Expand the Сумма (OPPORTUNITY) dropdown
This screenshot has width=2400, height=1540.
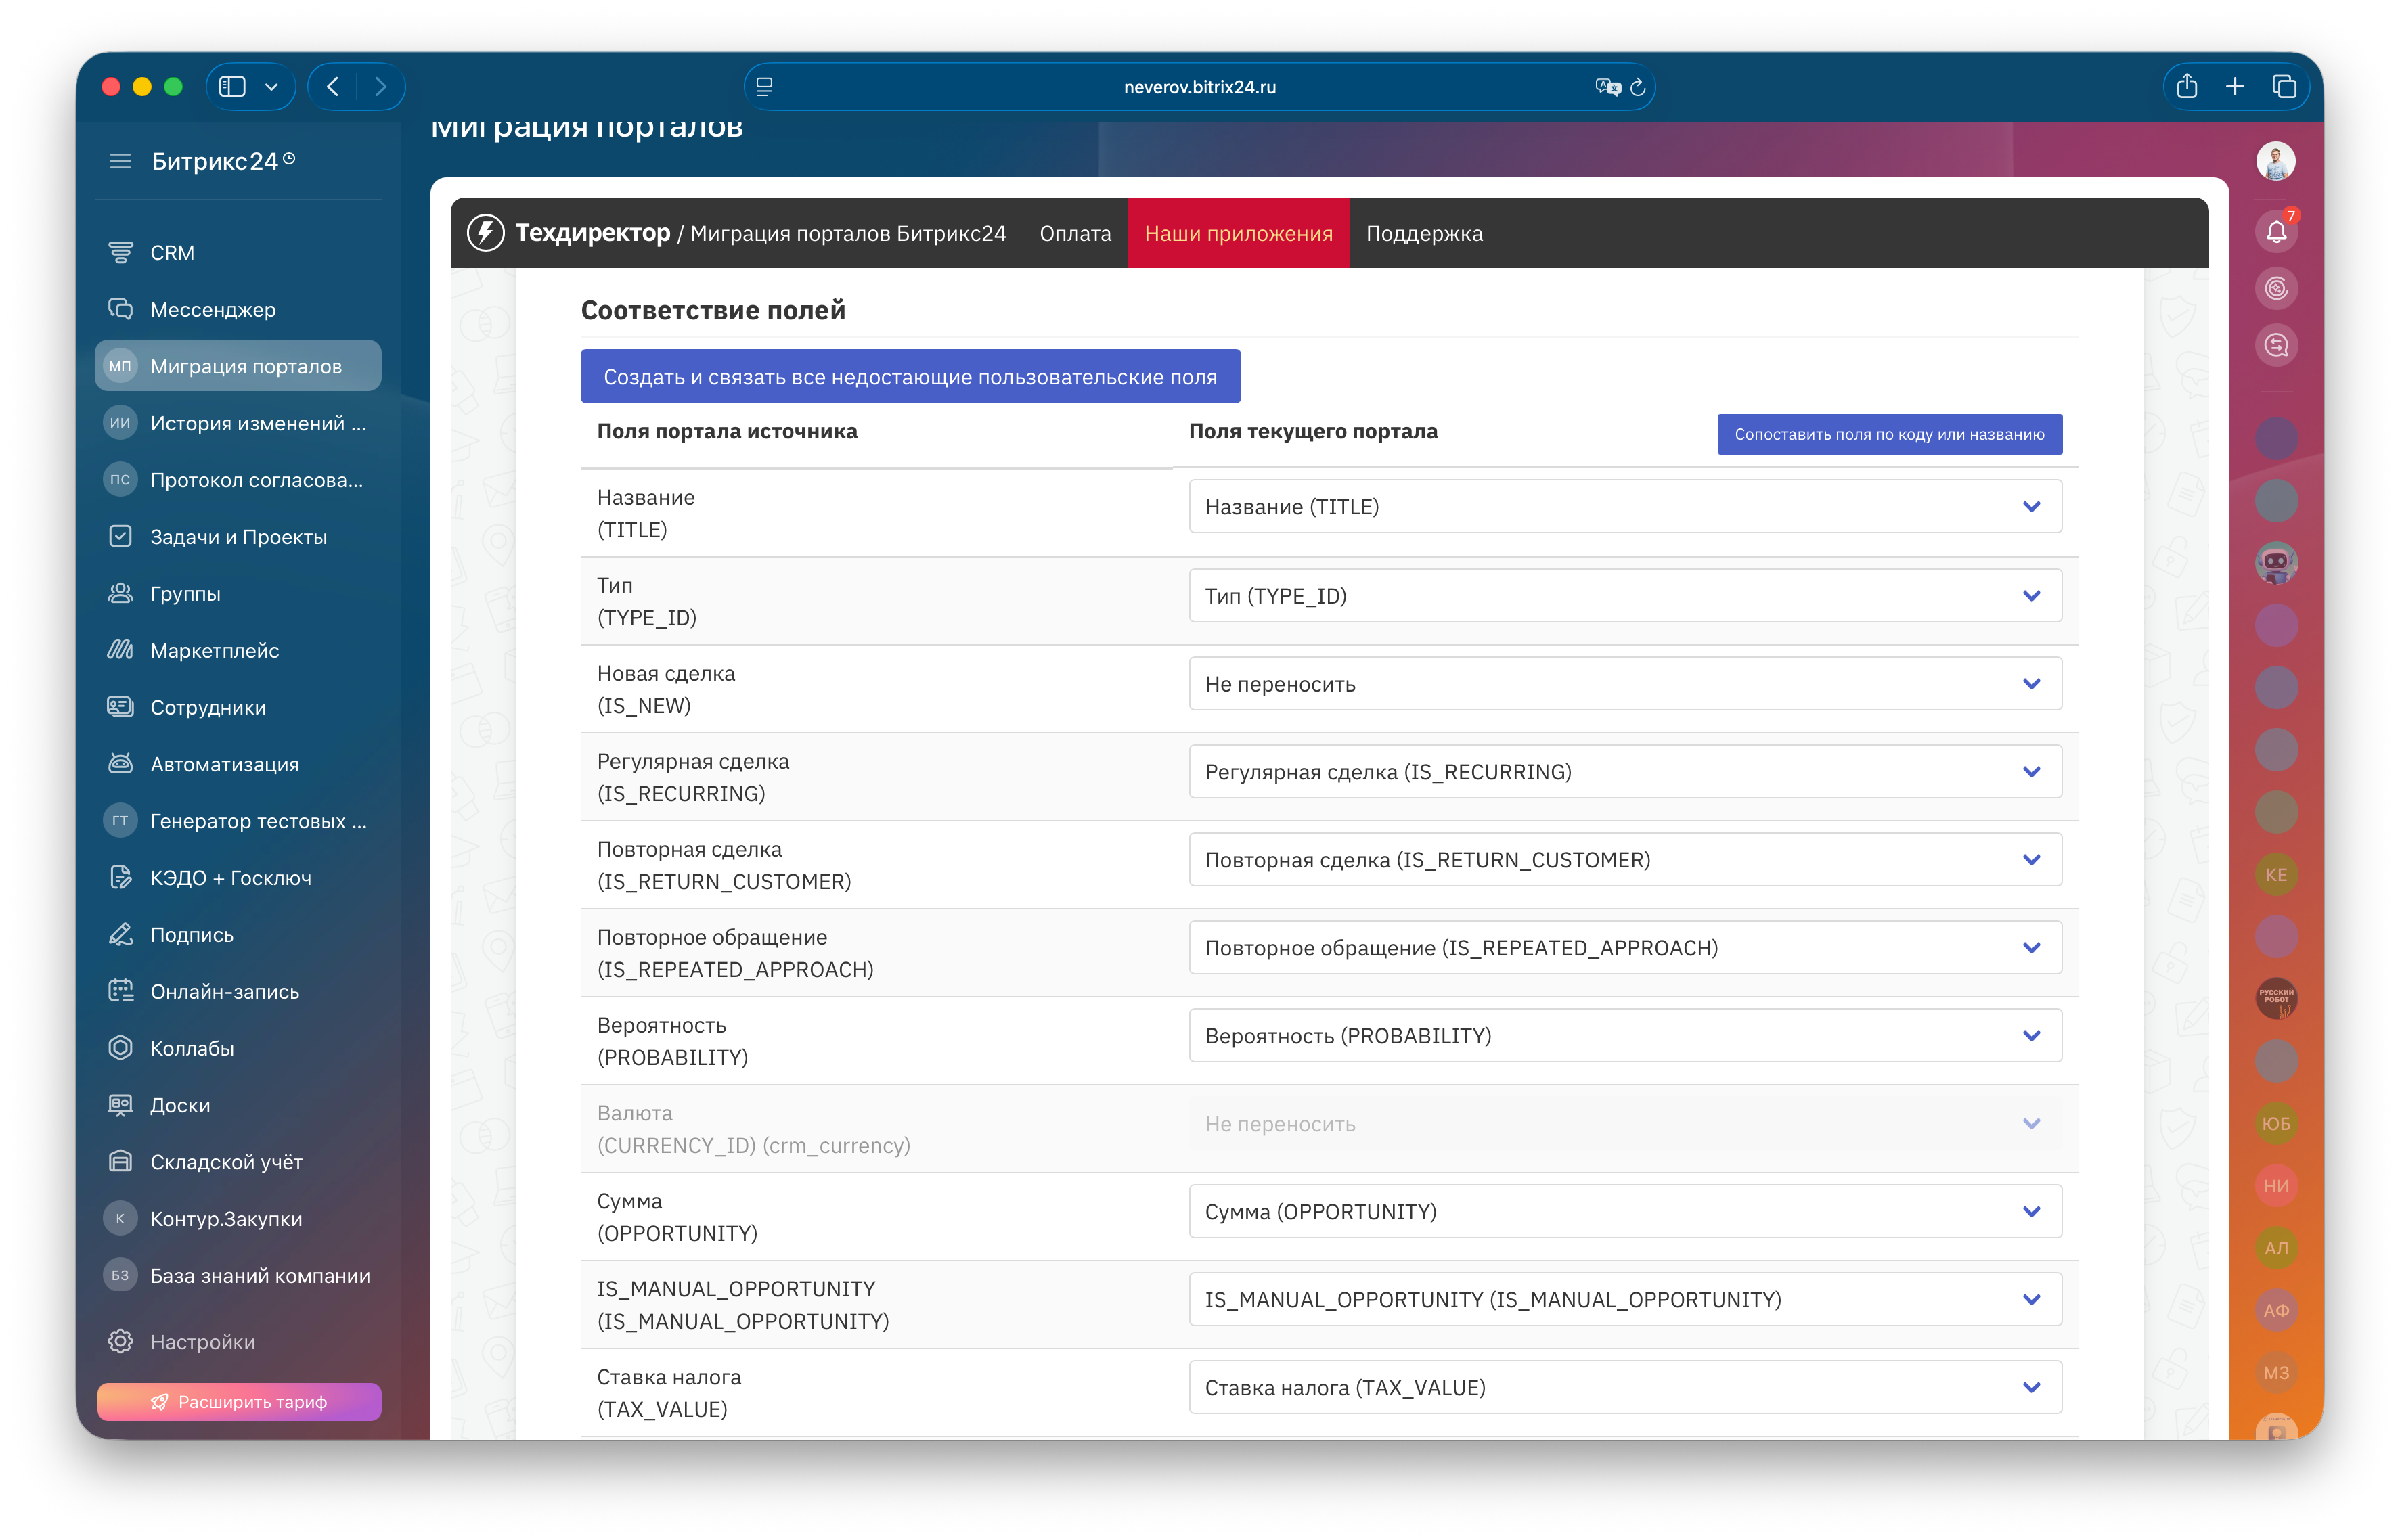coord(1624,1212)
